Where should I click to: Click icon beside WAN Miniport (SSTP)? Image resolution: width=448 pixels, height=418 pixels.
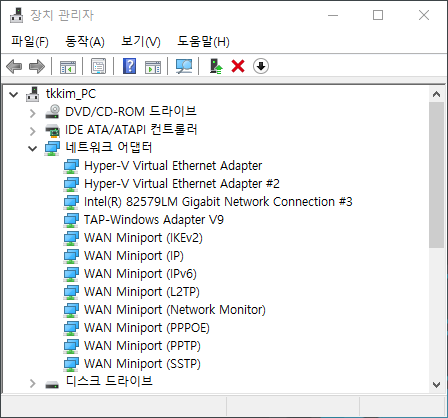click(71, 364)
